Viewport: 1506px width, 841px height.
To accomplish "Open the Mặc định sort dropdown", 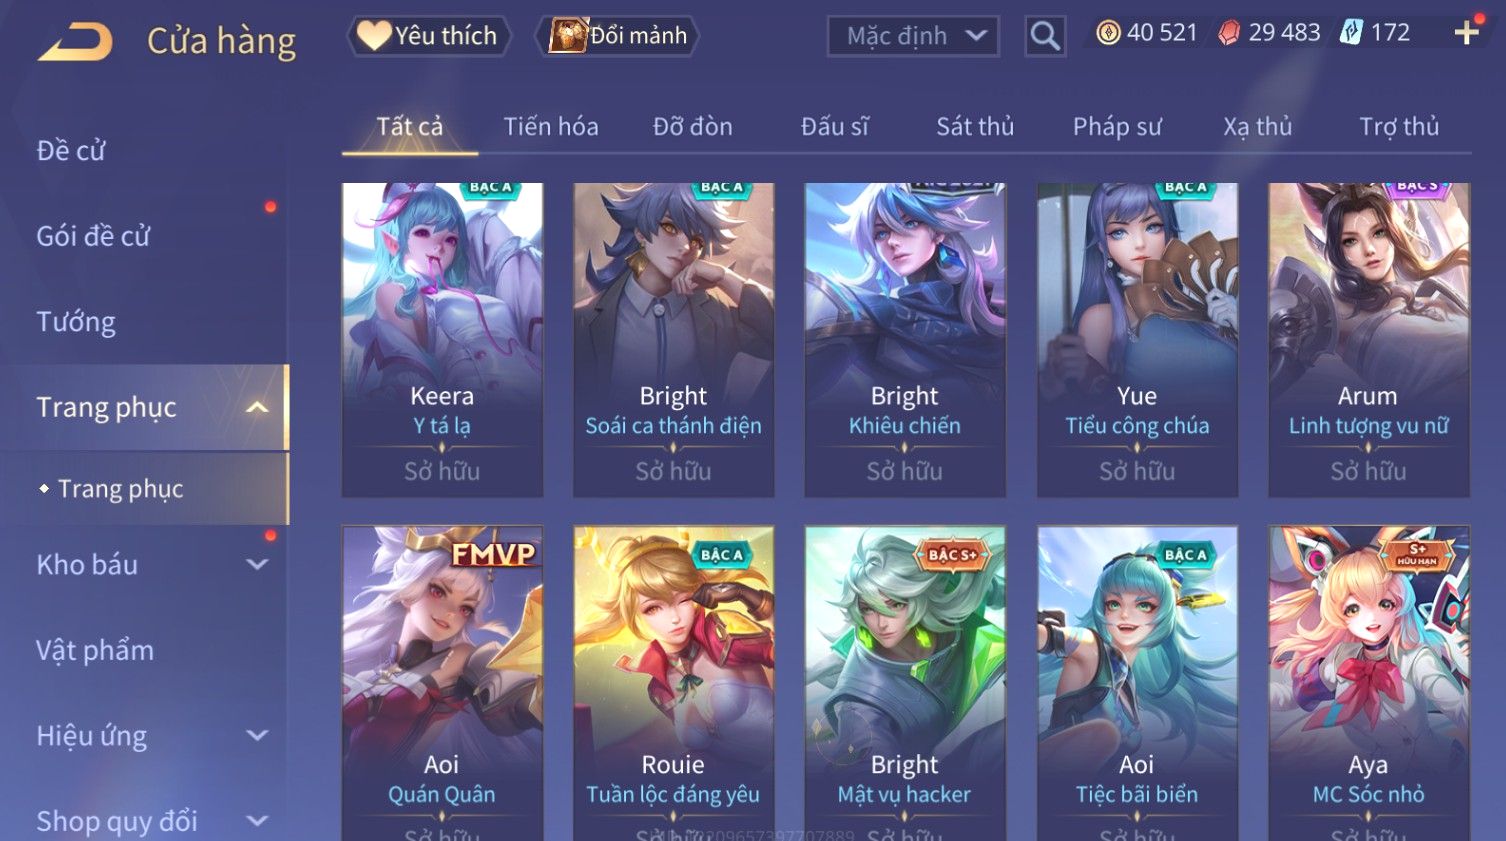I will pos(913,37).
